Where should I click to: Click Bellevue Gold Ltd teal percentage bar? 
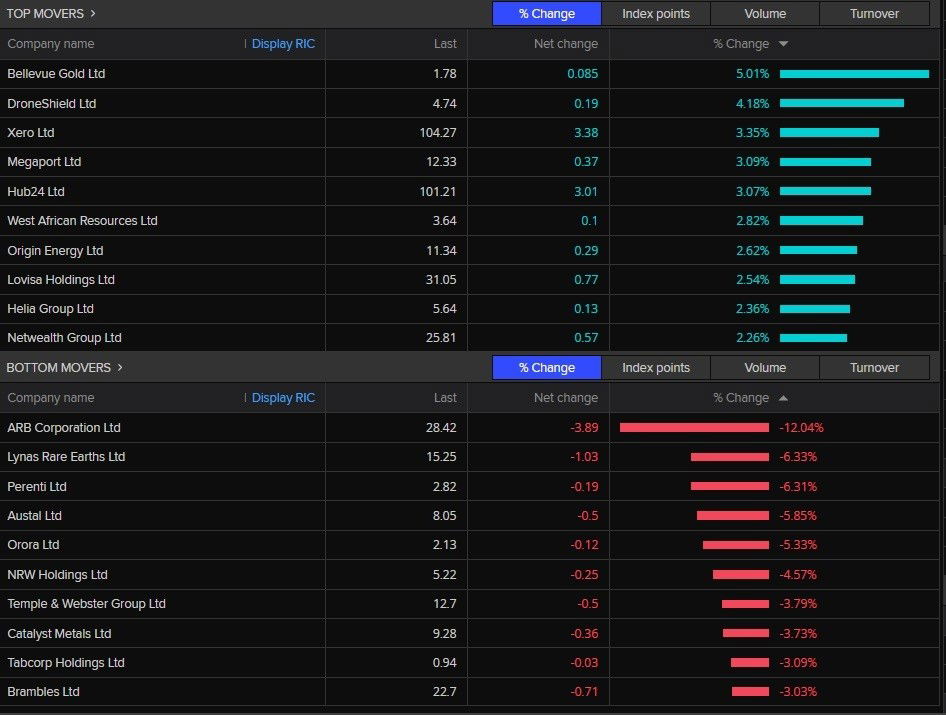point(854,74)
